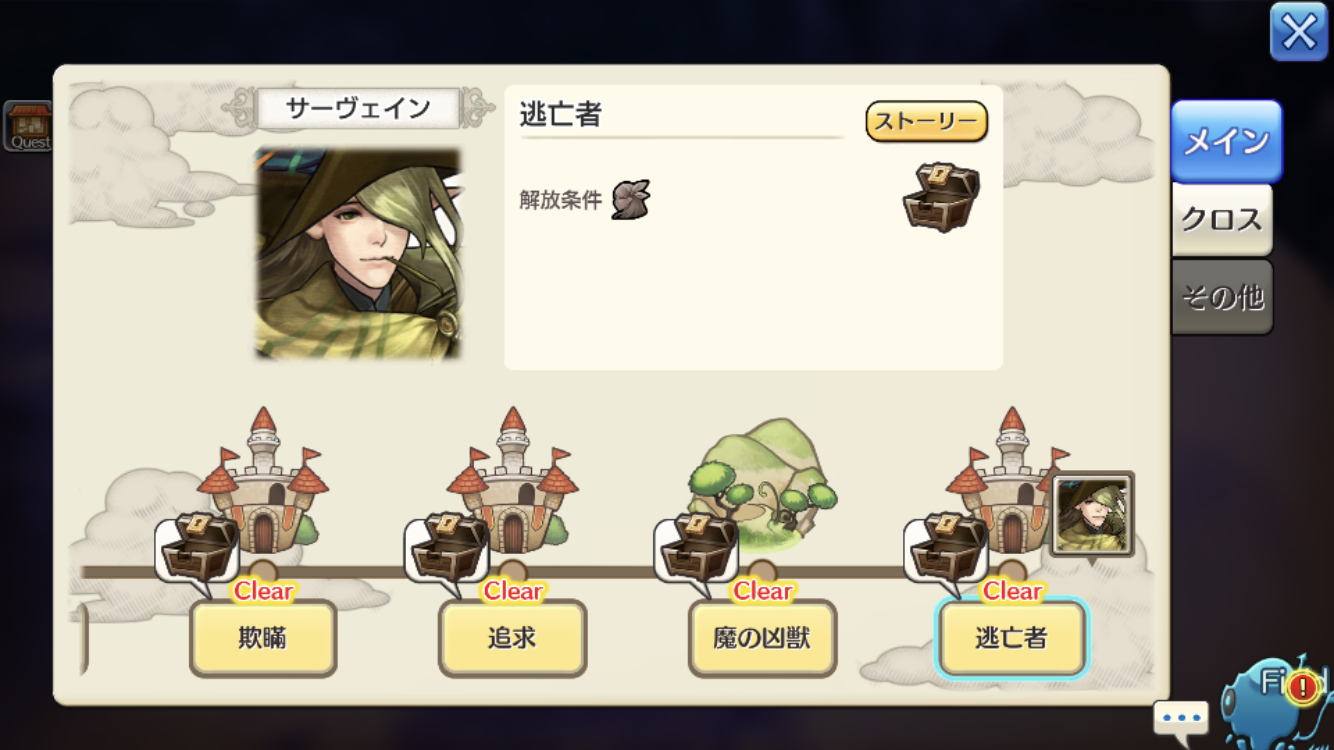Click the ストーリー button
Image resolution: width=1334 pixels, height=750 pixels.
tap(926, 122)
